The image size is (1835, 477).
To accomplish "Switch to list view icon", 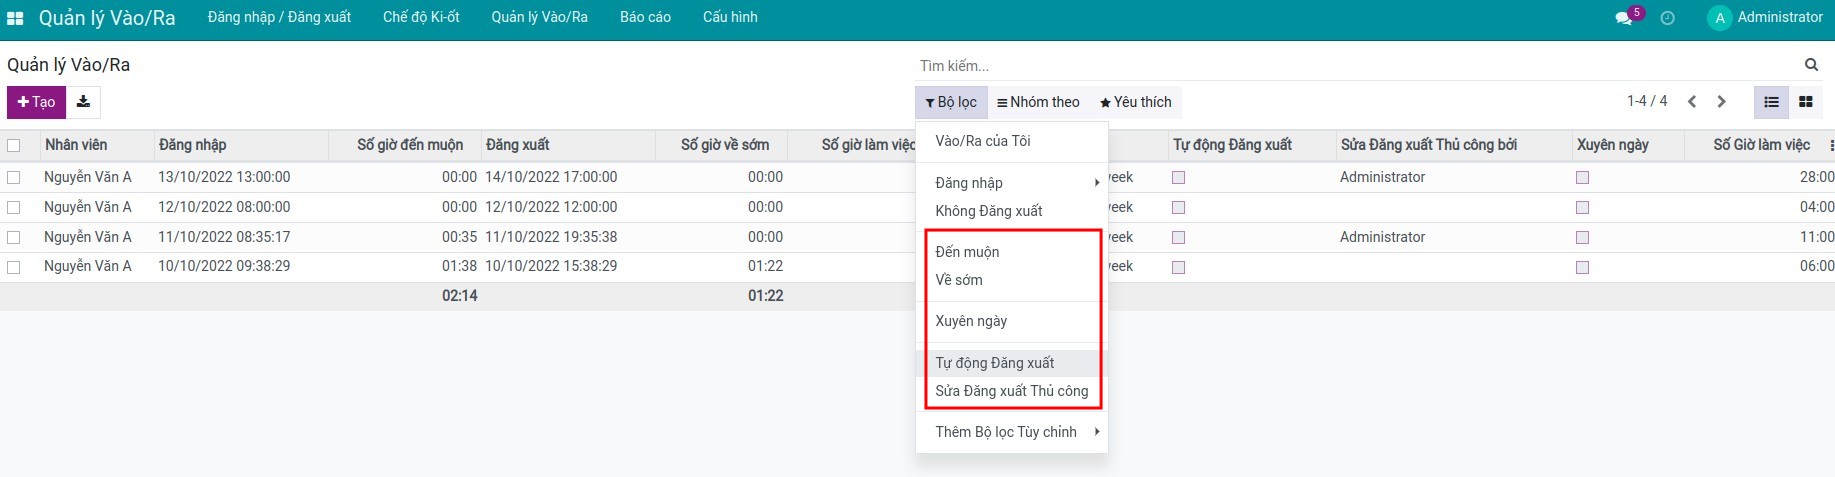I will [x=1771, y=102].
